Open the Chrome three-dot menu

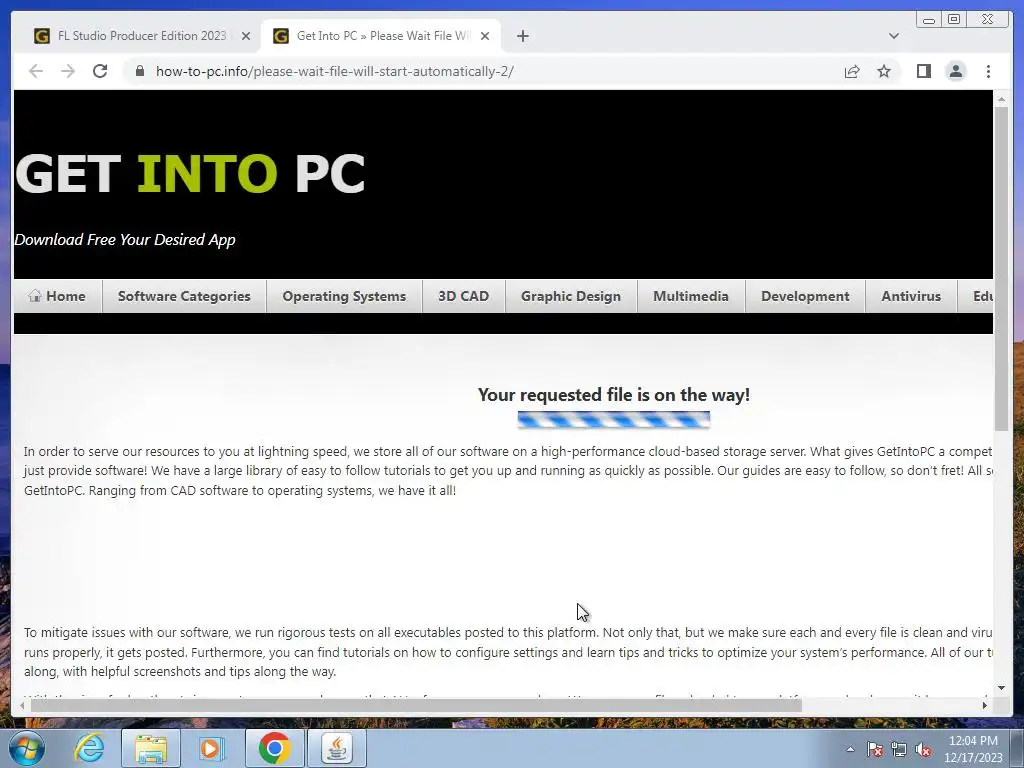click(x=988, y=71)
